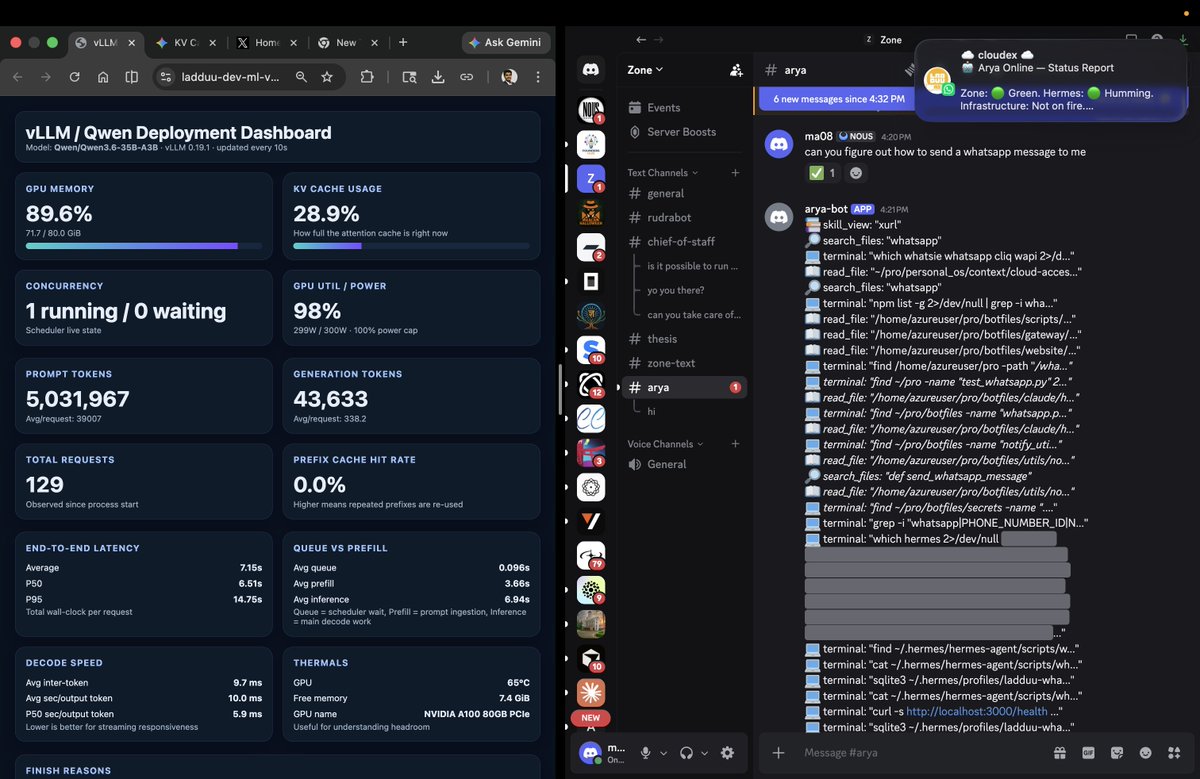Open the GIF picker in message bar

point(1088,753)
